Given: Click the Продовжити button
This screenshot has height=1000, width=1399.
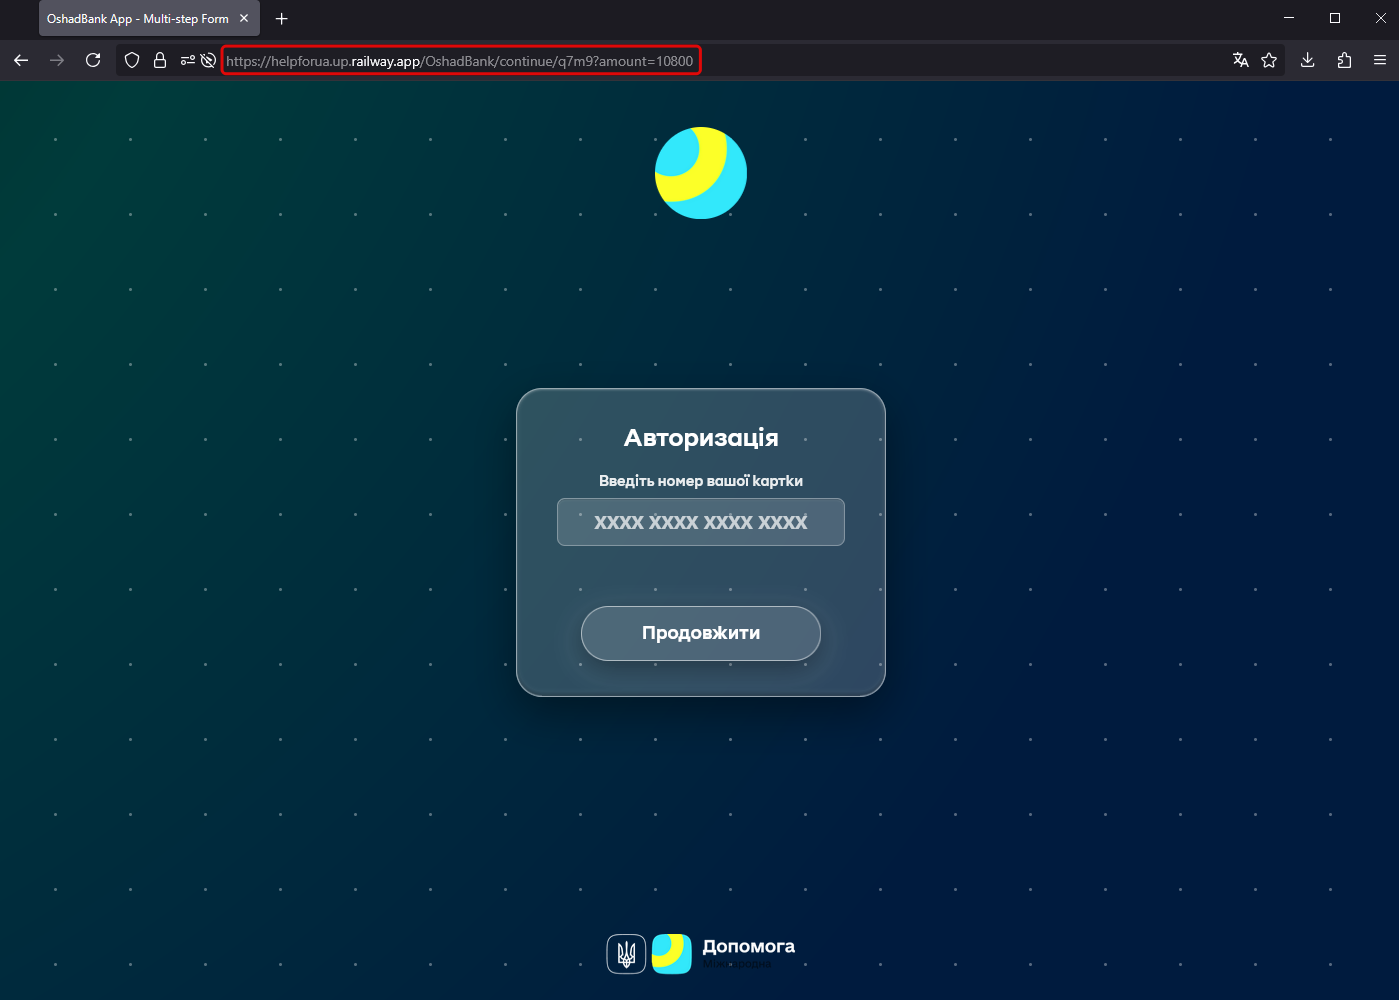Looking at the screenshot, I should (x=701, y=633).
